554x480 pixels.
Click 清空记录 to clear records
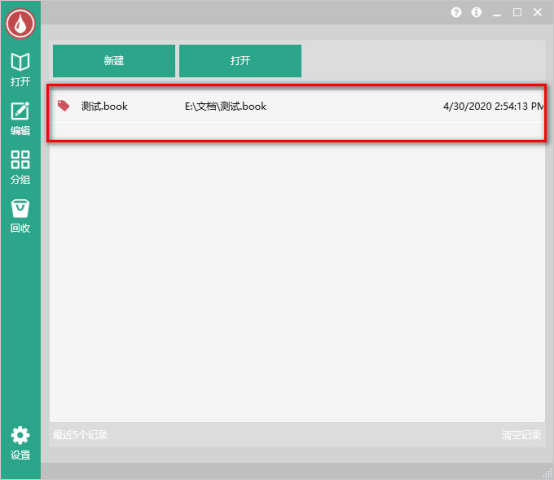click(x=521, y=435)
